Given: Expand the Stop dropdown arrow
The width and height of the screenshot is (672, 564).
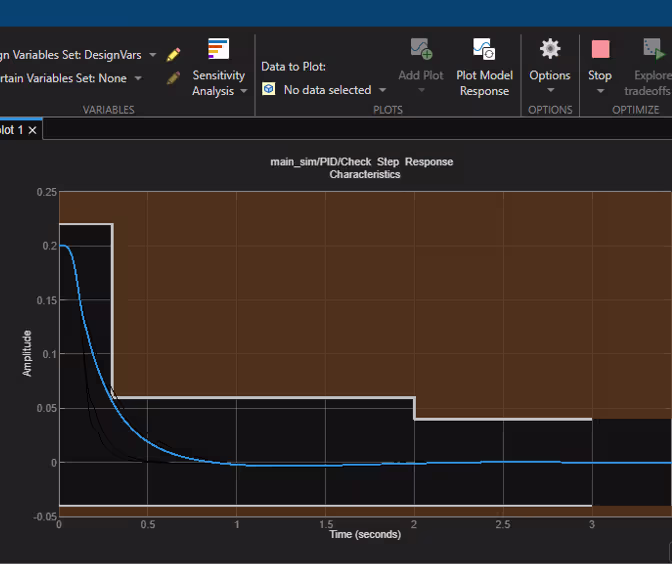Looking at the screenshot, I should (x=600, y=91).
